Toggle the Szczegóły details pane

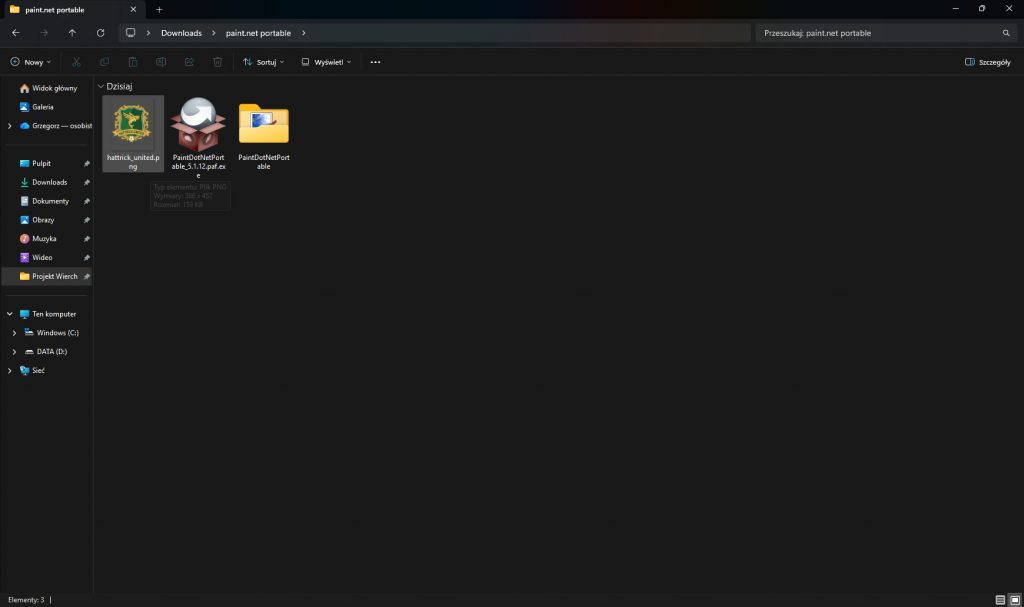coord(987,62)
